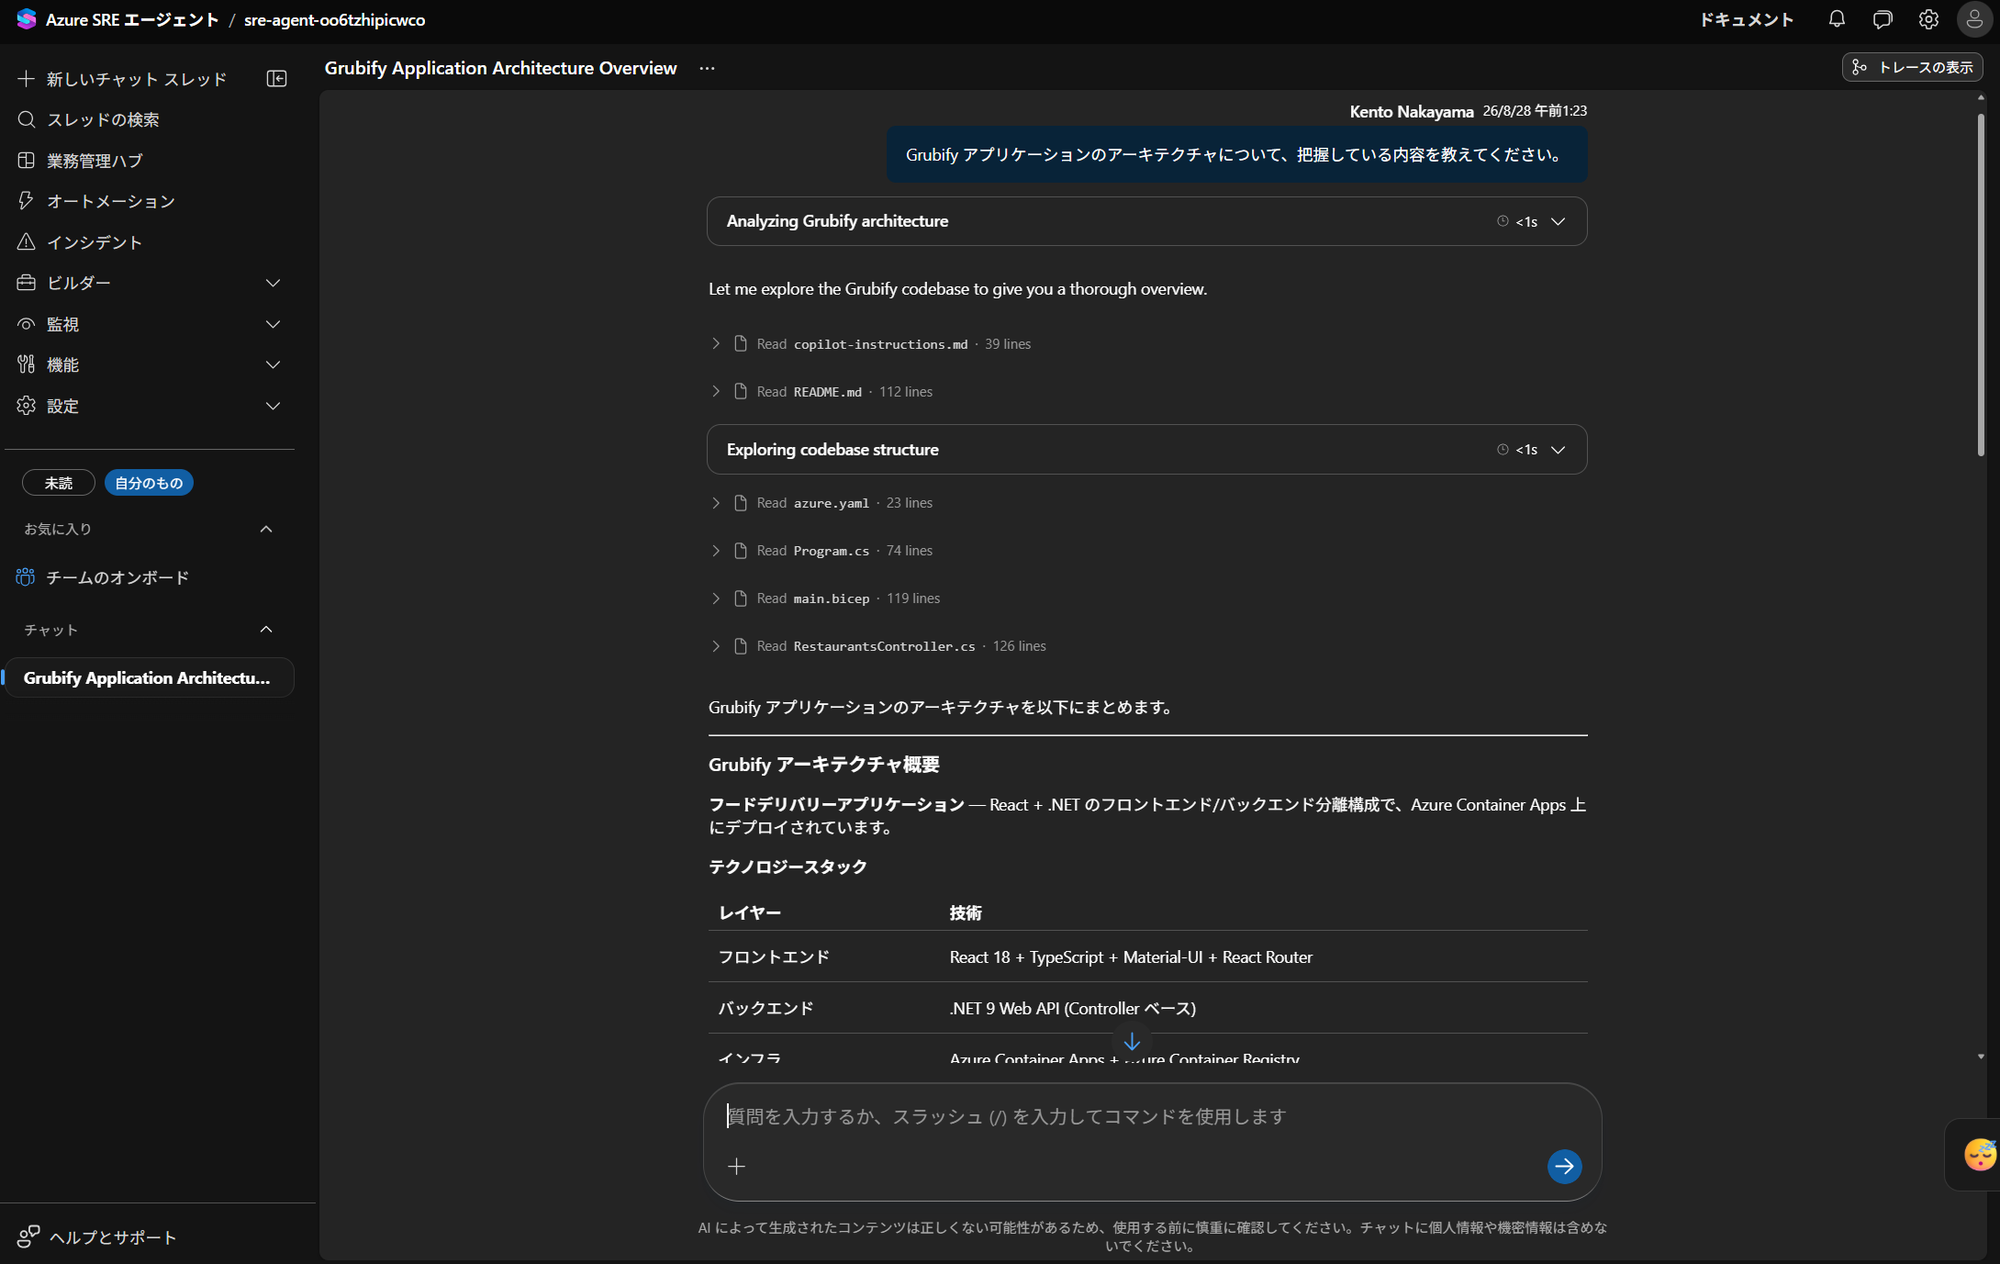This screenshot has height=1264, width=2000.
Task: Click 'React 18 + TypeScript' table cell
Action: click(x=1131, y=957)
